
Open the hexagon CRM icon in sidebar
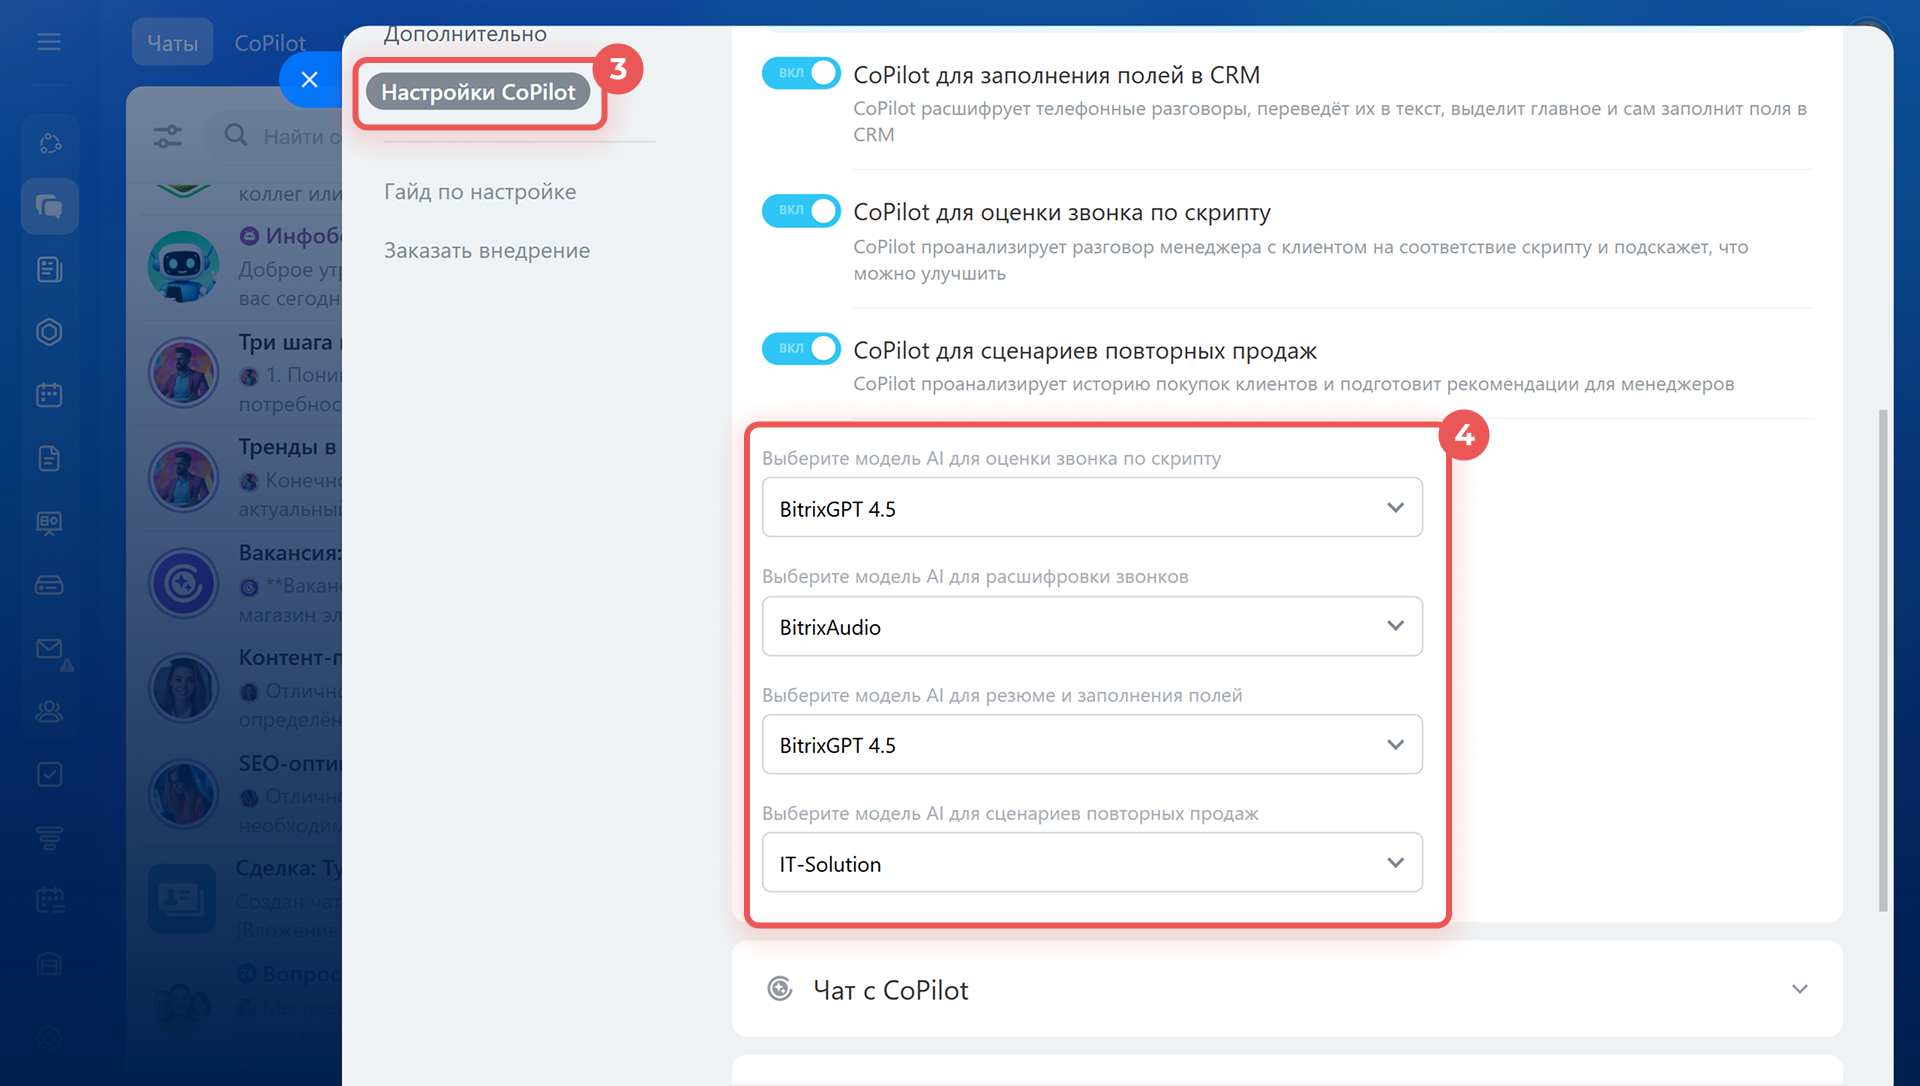pyautogui.click(x=49, y=332)
